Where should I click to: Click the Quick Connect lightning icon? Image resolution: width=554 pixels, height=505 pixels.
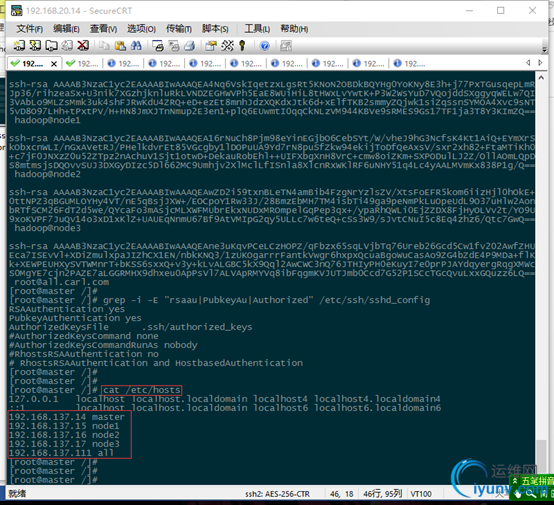point(35,45)
